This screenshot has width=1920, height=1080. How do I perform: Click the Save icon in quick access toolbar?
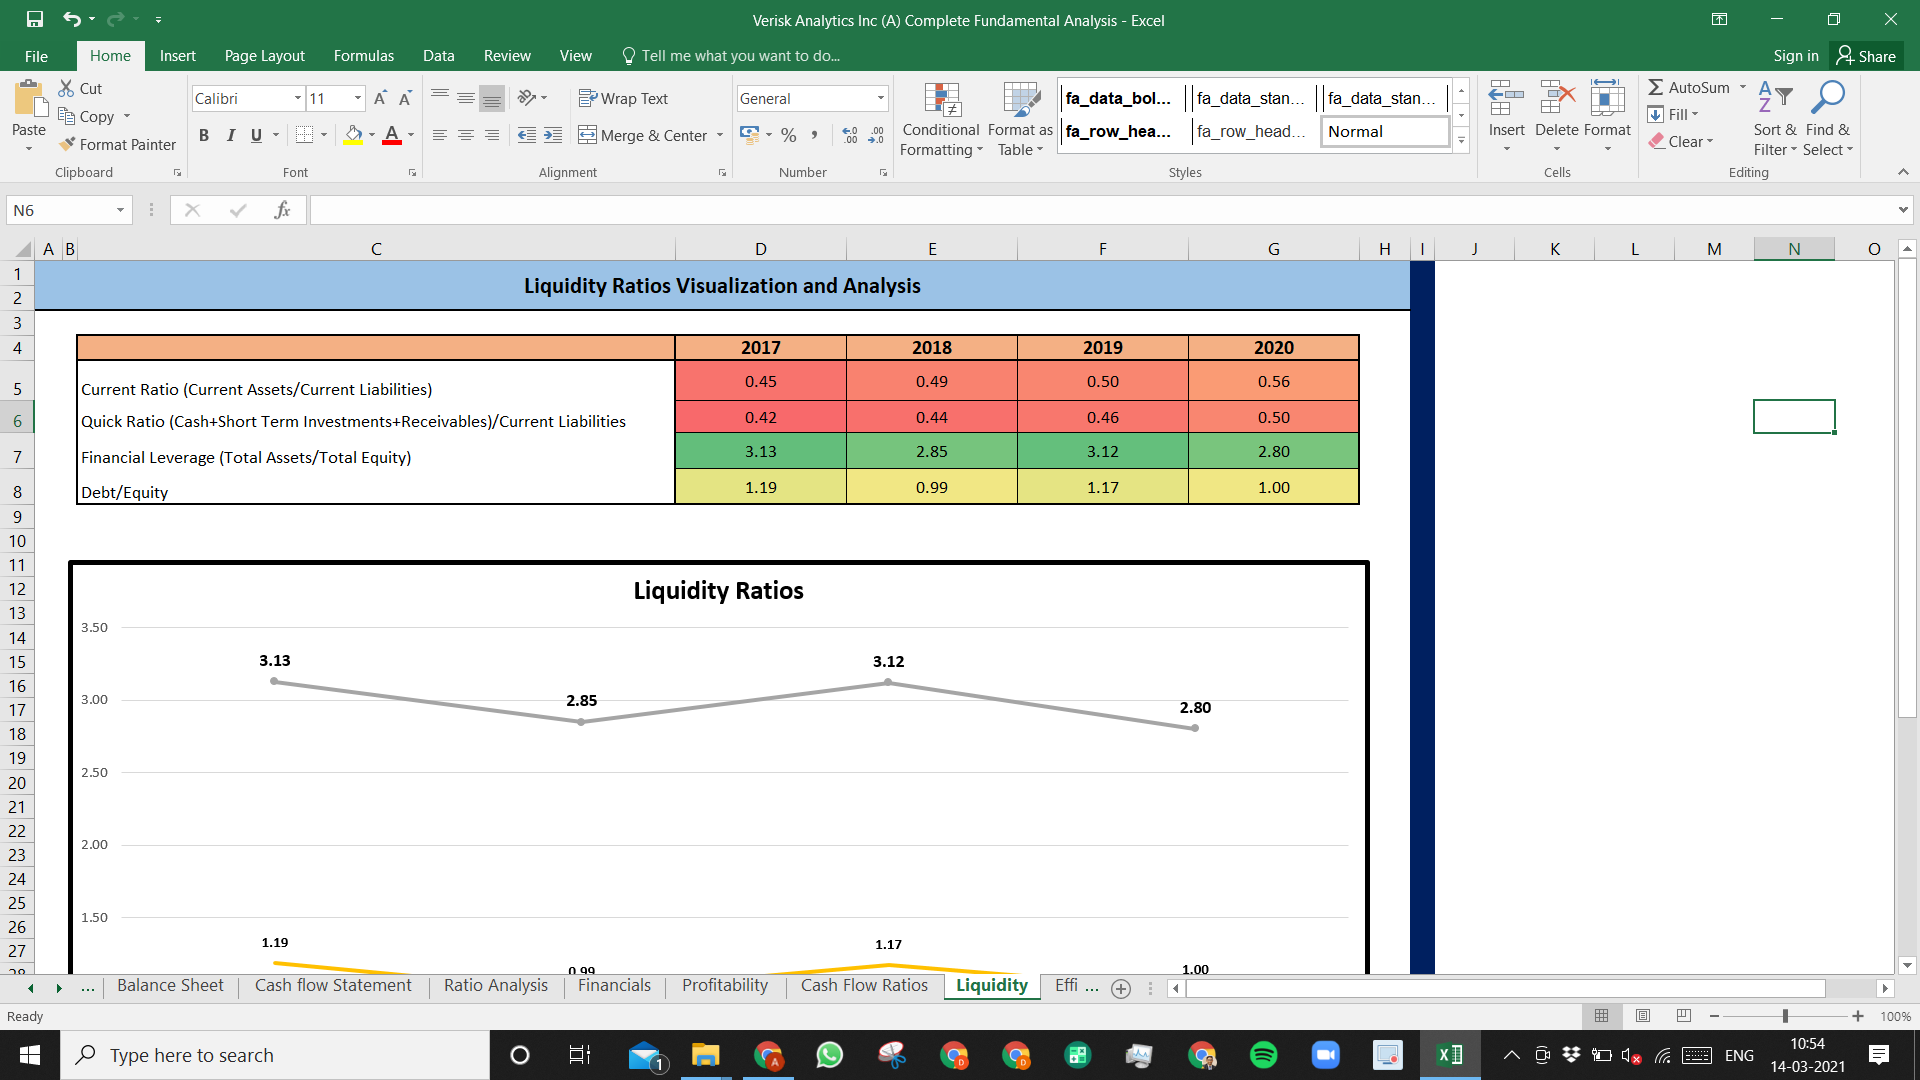(35, 19)
